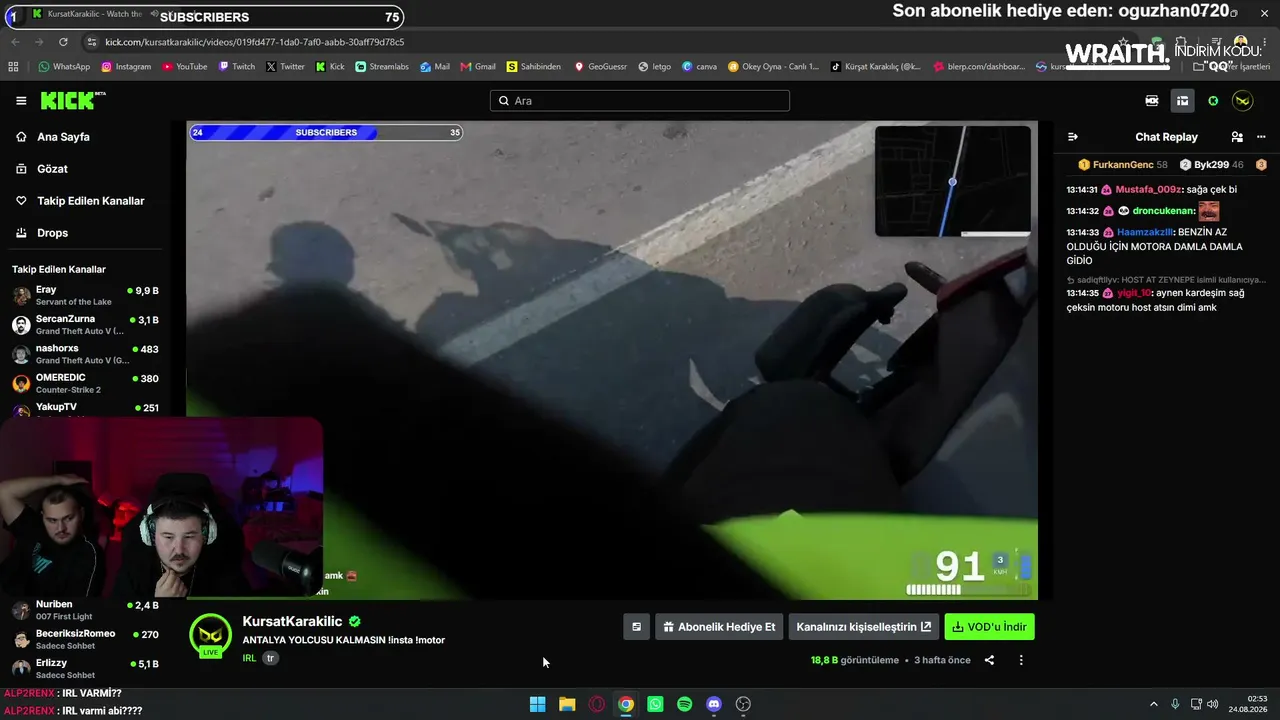The height and width of the screenshot is (720, 1280).
Task: Open YouTube bookmark
Action: point(184,67)
